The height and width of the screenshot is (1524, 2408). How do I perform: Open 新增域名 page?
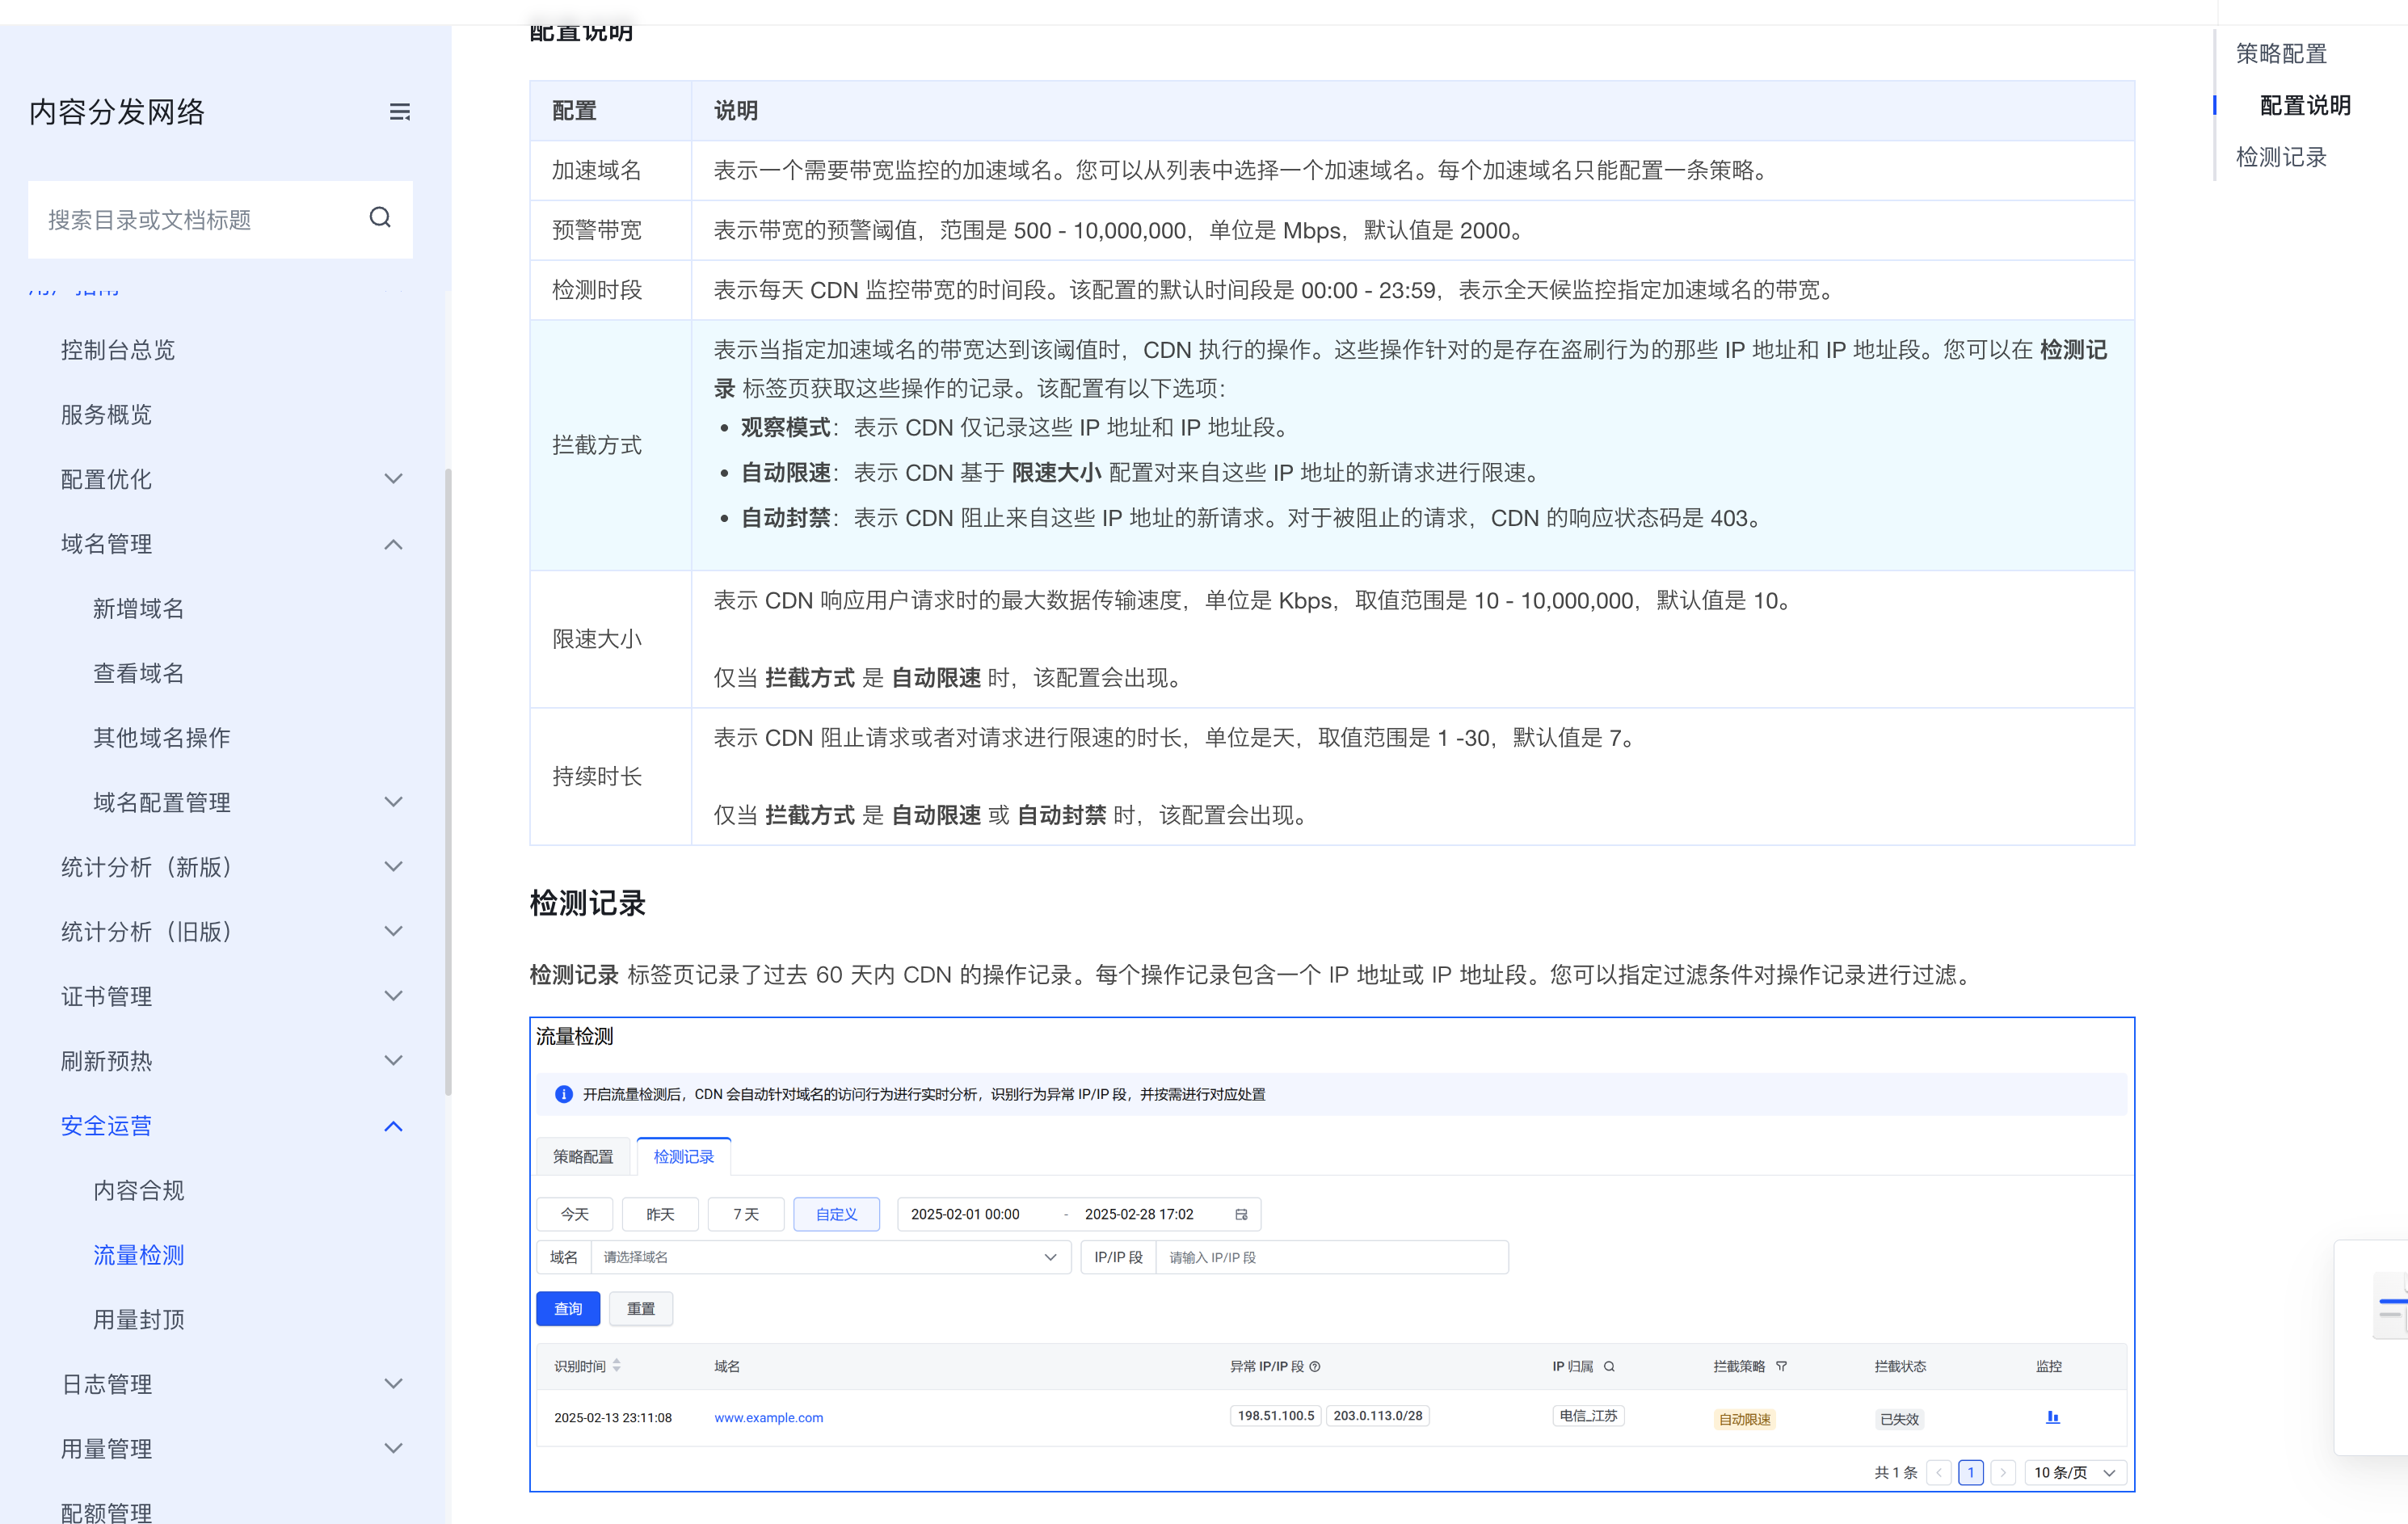click(x=138, y=608)
